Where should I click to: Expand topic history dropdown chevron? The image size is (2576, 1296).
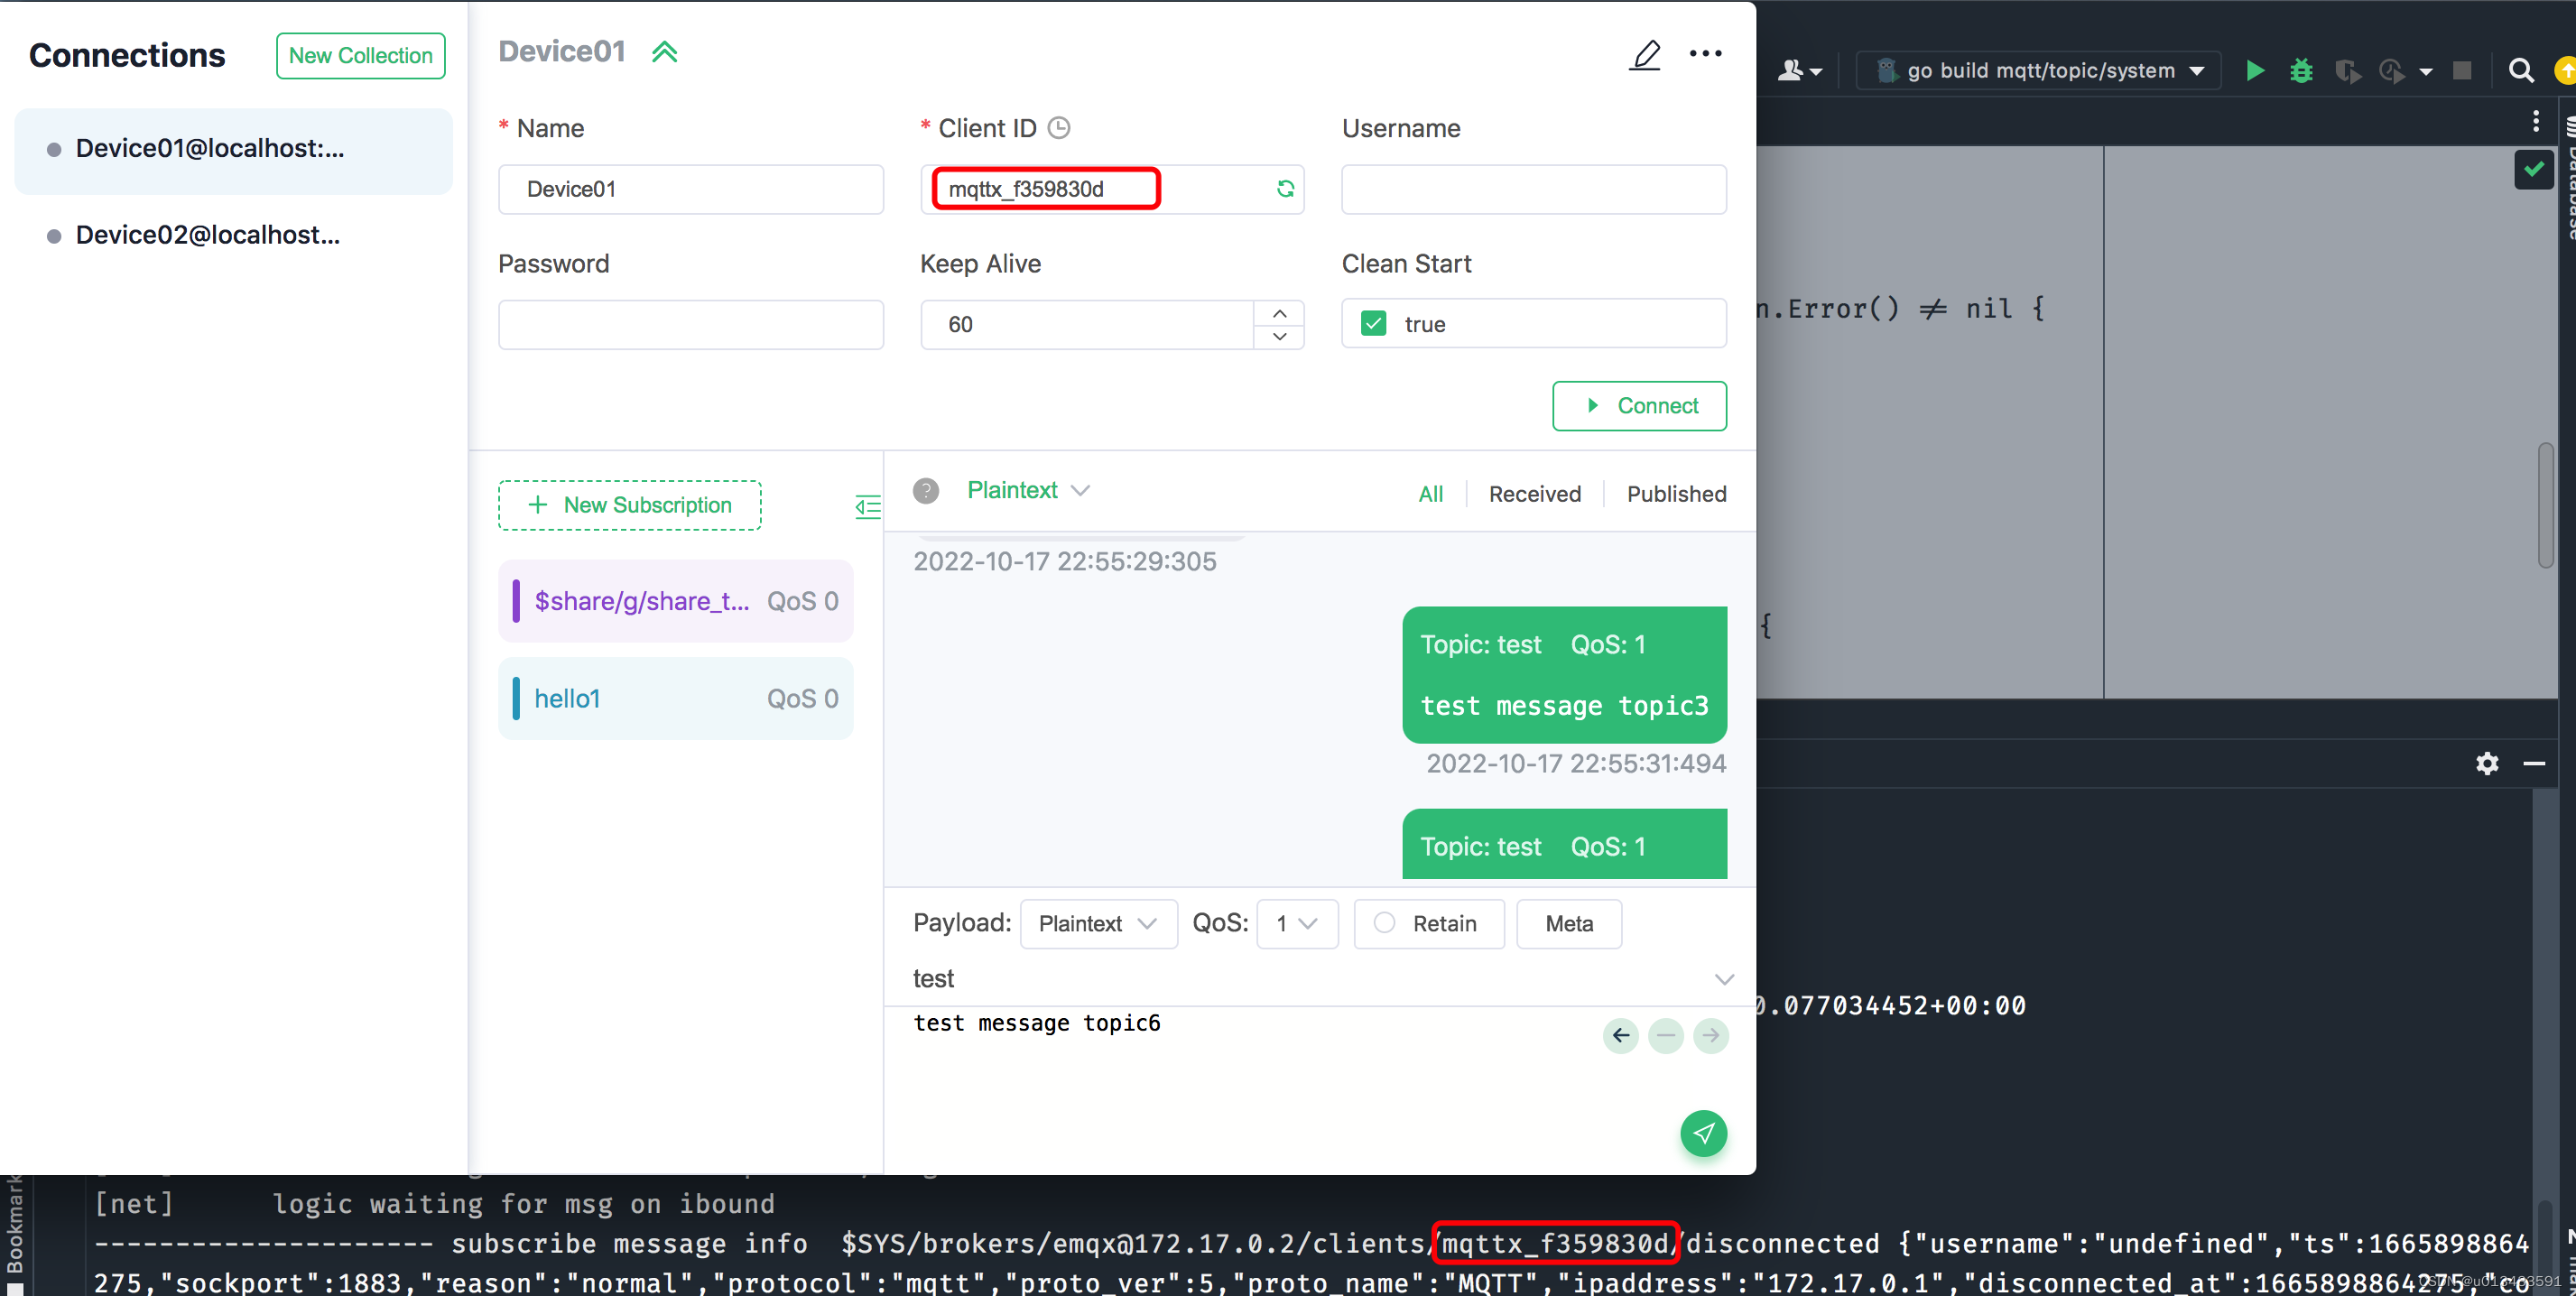[1724, 979]
